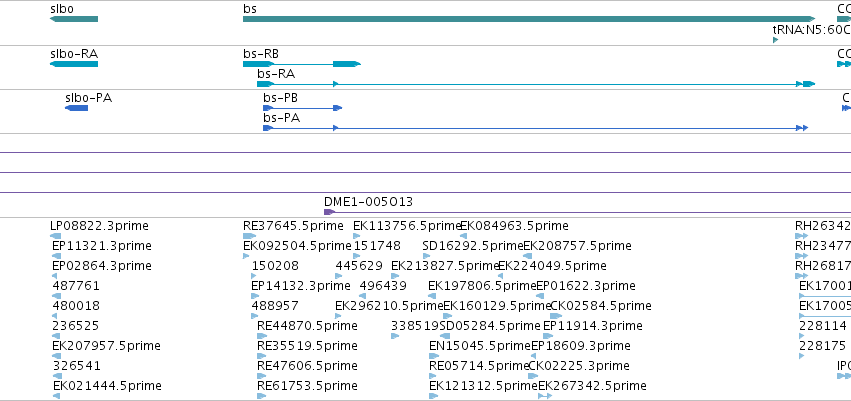Select EST CK02225.3prime
851x401 pixels.
tap(579, 366)
